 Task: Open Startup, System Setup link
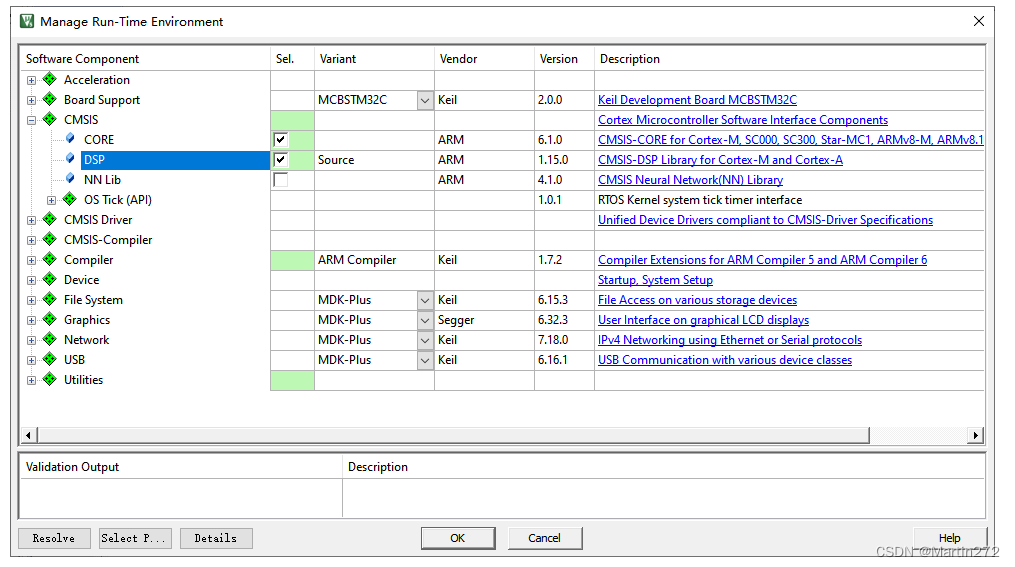(655, 280)
